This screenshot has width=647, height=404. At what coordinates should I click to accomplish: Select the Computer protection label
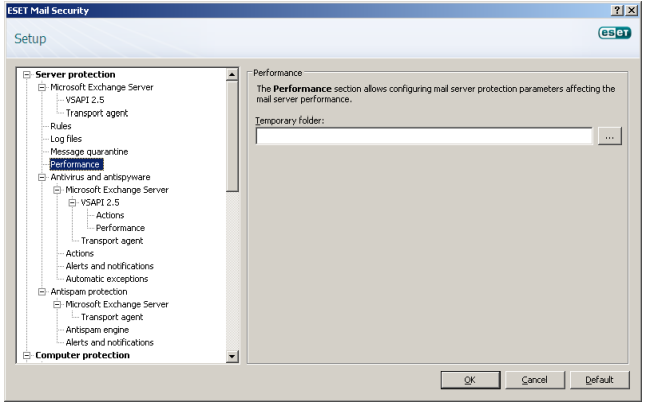coord(83,355)
